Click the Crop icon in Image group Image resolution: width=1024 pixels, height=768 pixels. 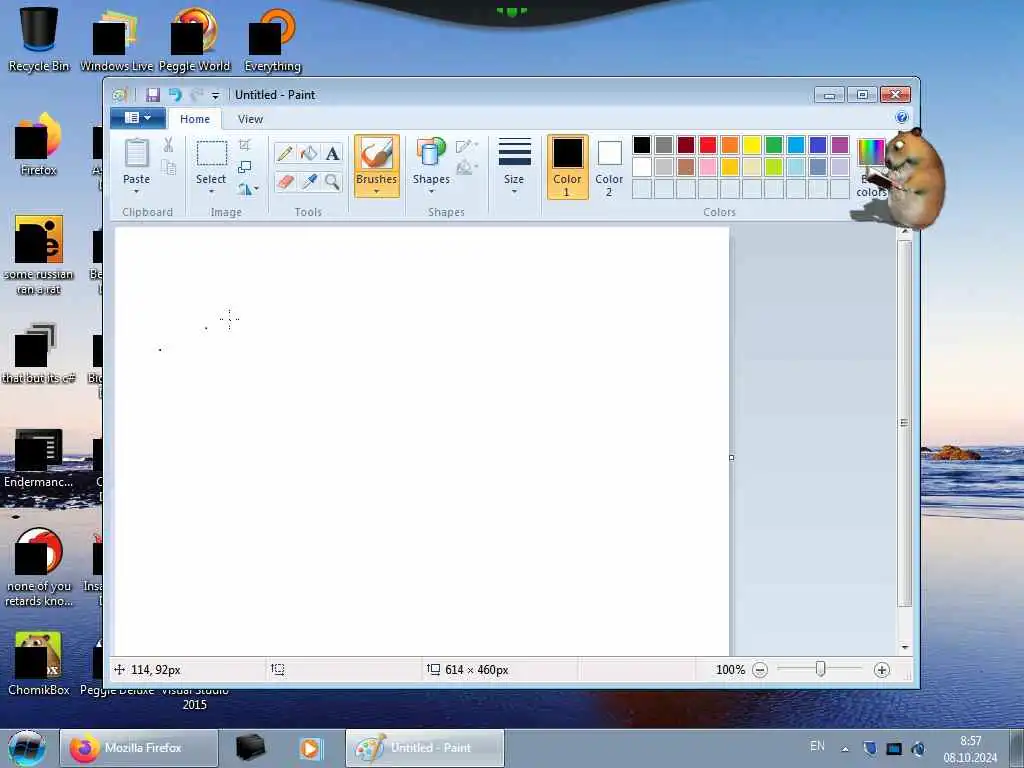pos(245,145)
